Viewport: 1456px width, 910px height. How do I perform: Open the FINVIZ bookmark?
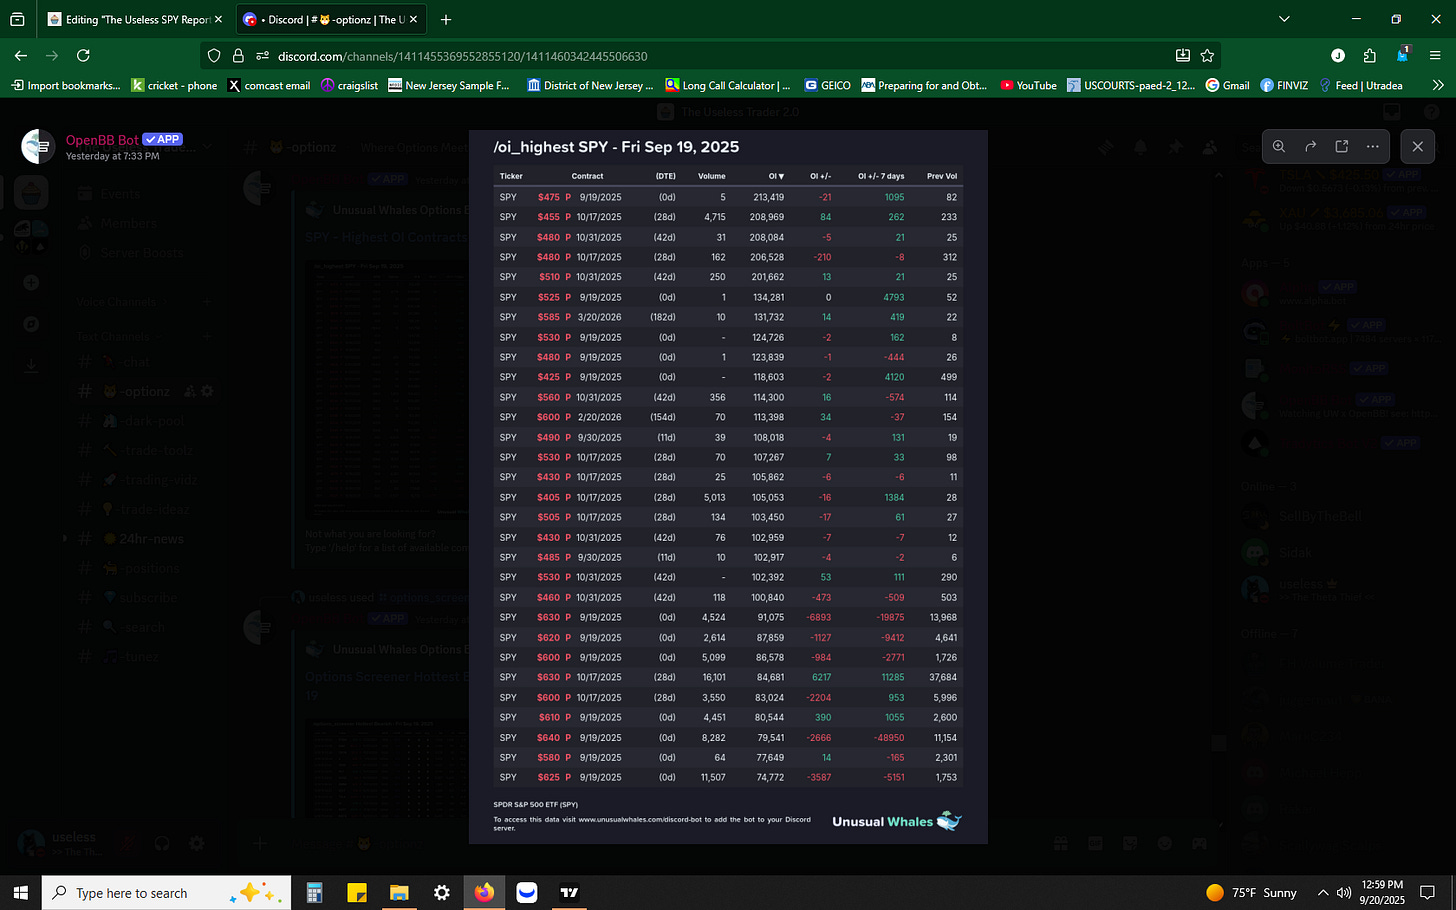pos(1284,85)
